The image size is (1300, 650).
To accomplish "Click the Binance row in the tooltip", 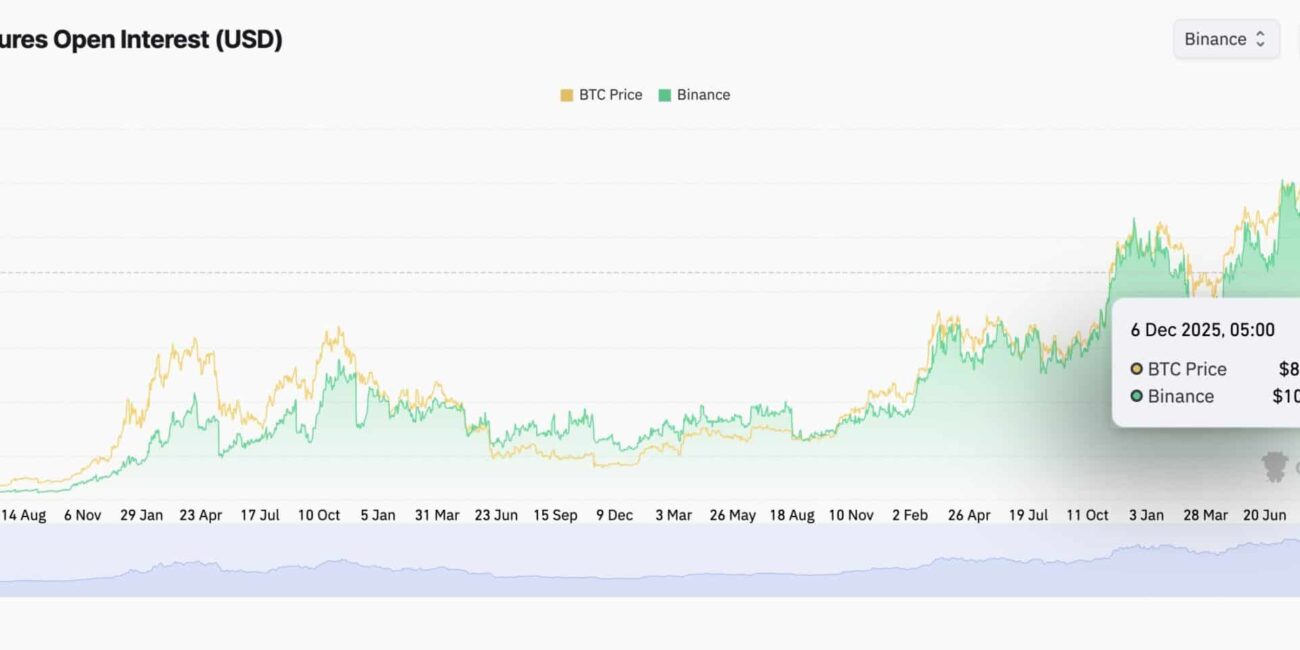I will (x=1180, y=396).
